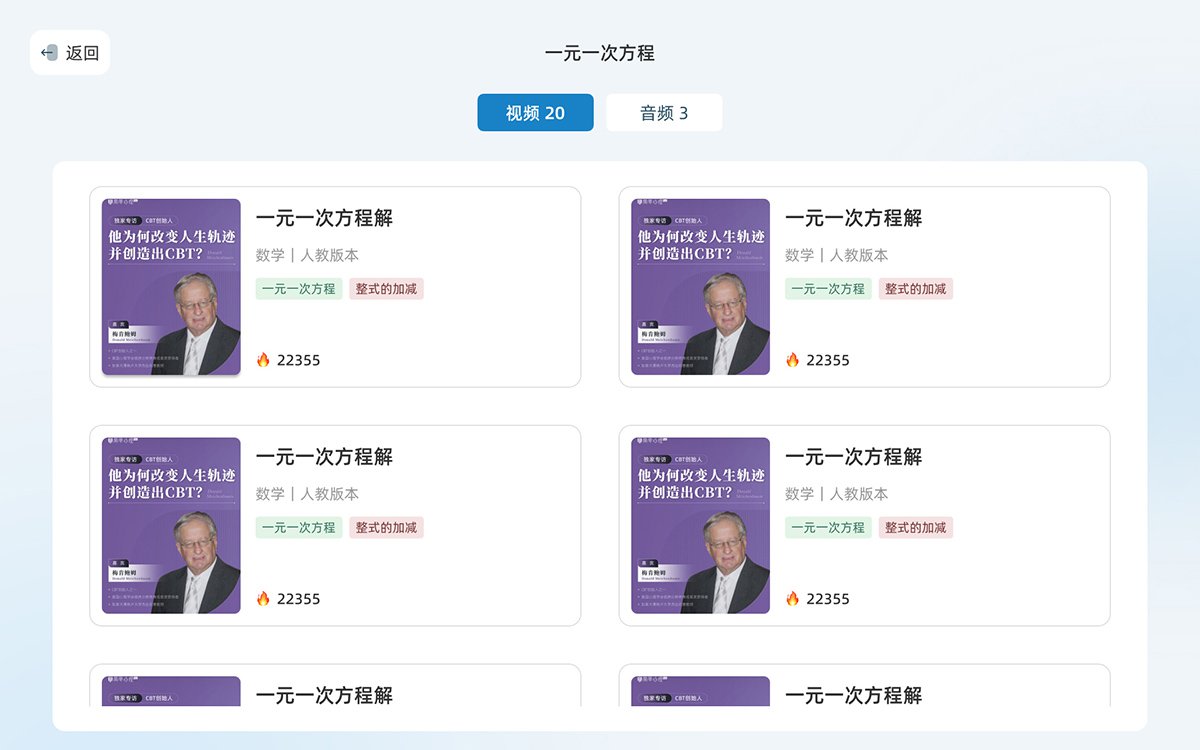
Task: Open the cover thumbnail of the second-row left card
Action: coord(171,525)
